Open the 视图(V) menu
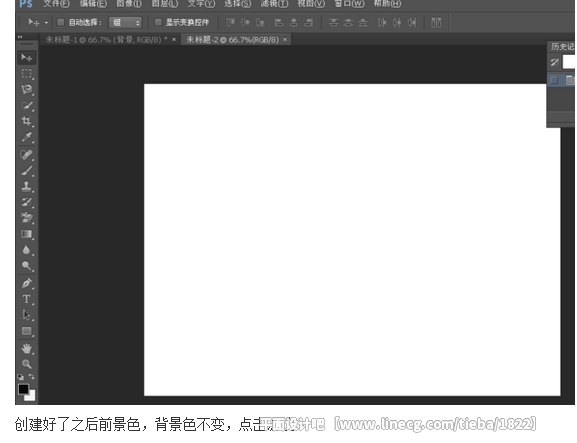Image resolution: width=577 pixels, height=443 pixels. [x=311, y=4]
